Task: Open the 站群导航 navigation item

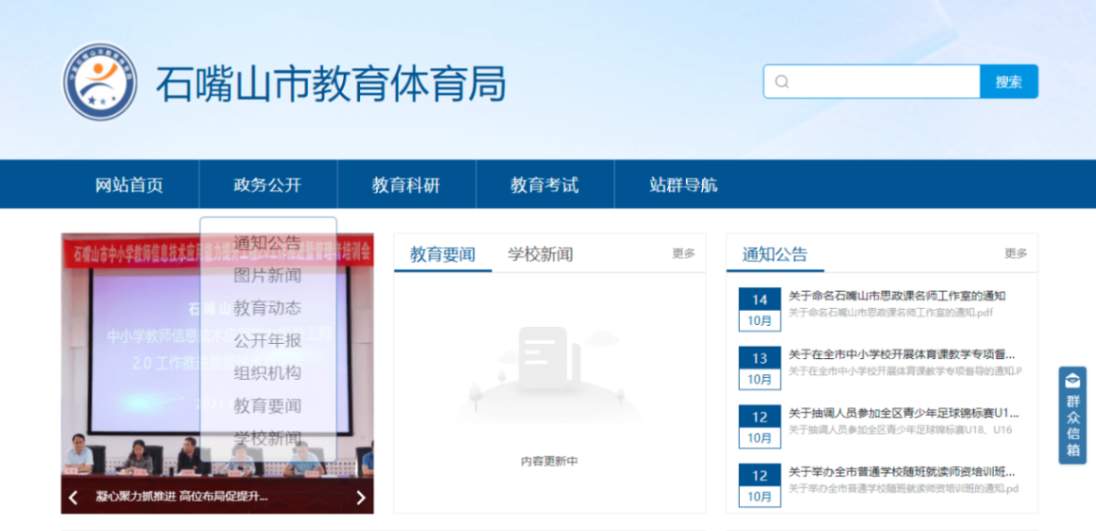Action: pos(683,185)
